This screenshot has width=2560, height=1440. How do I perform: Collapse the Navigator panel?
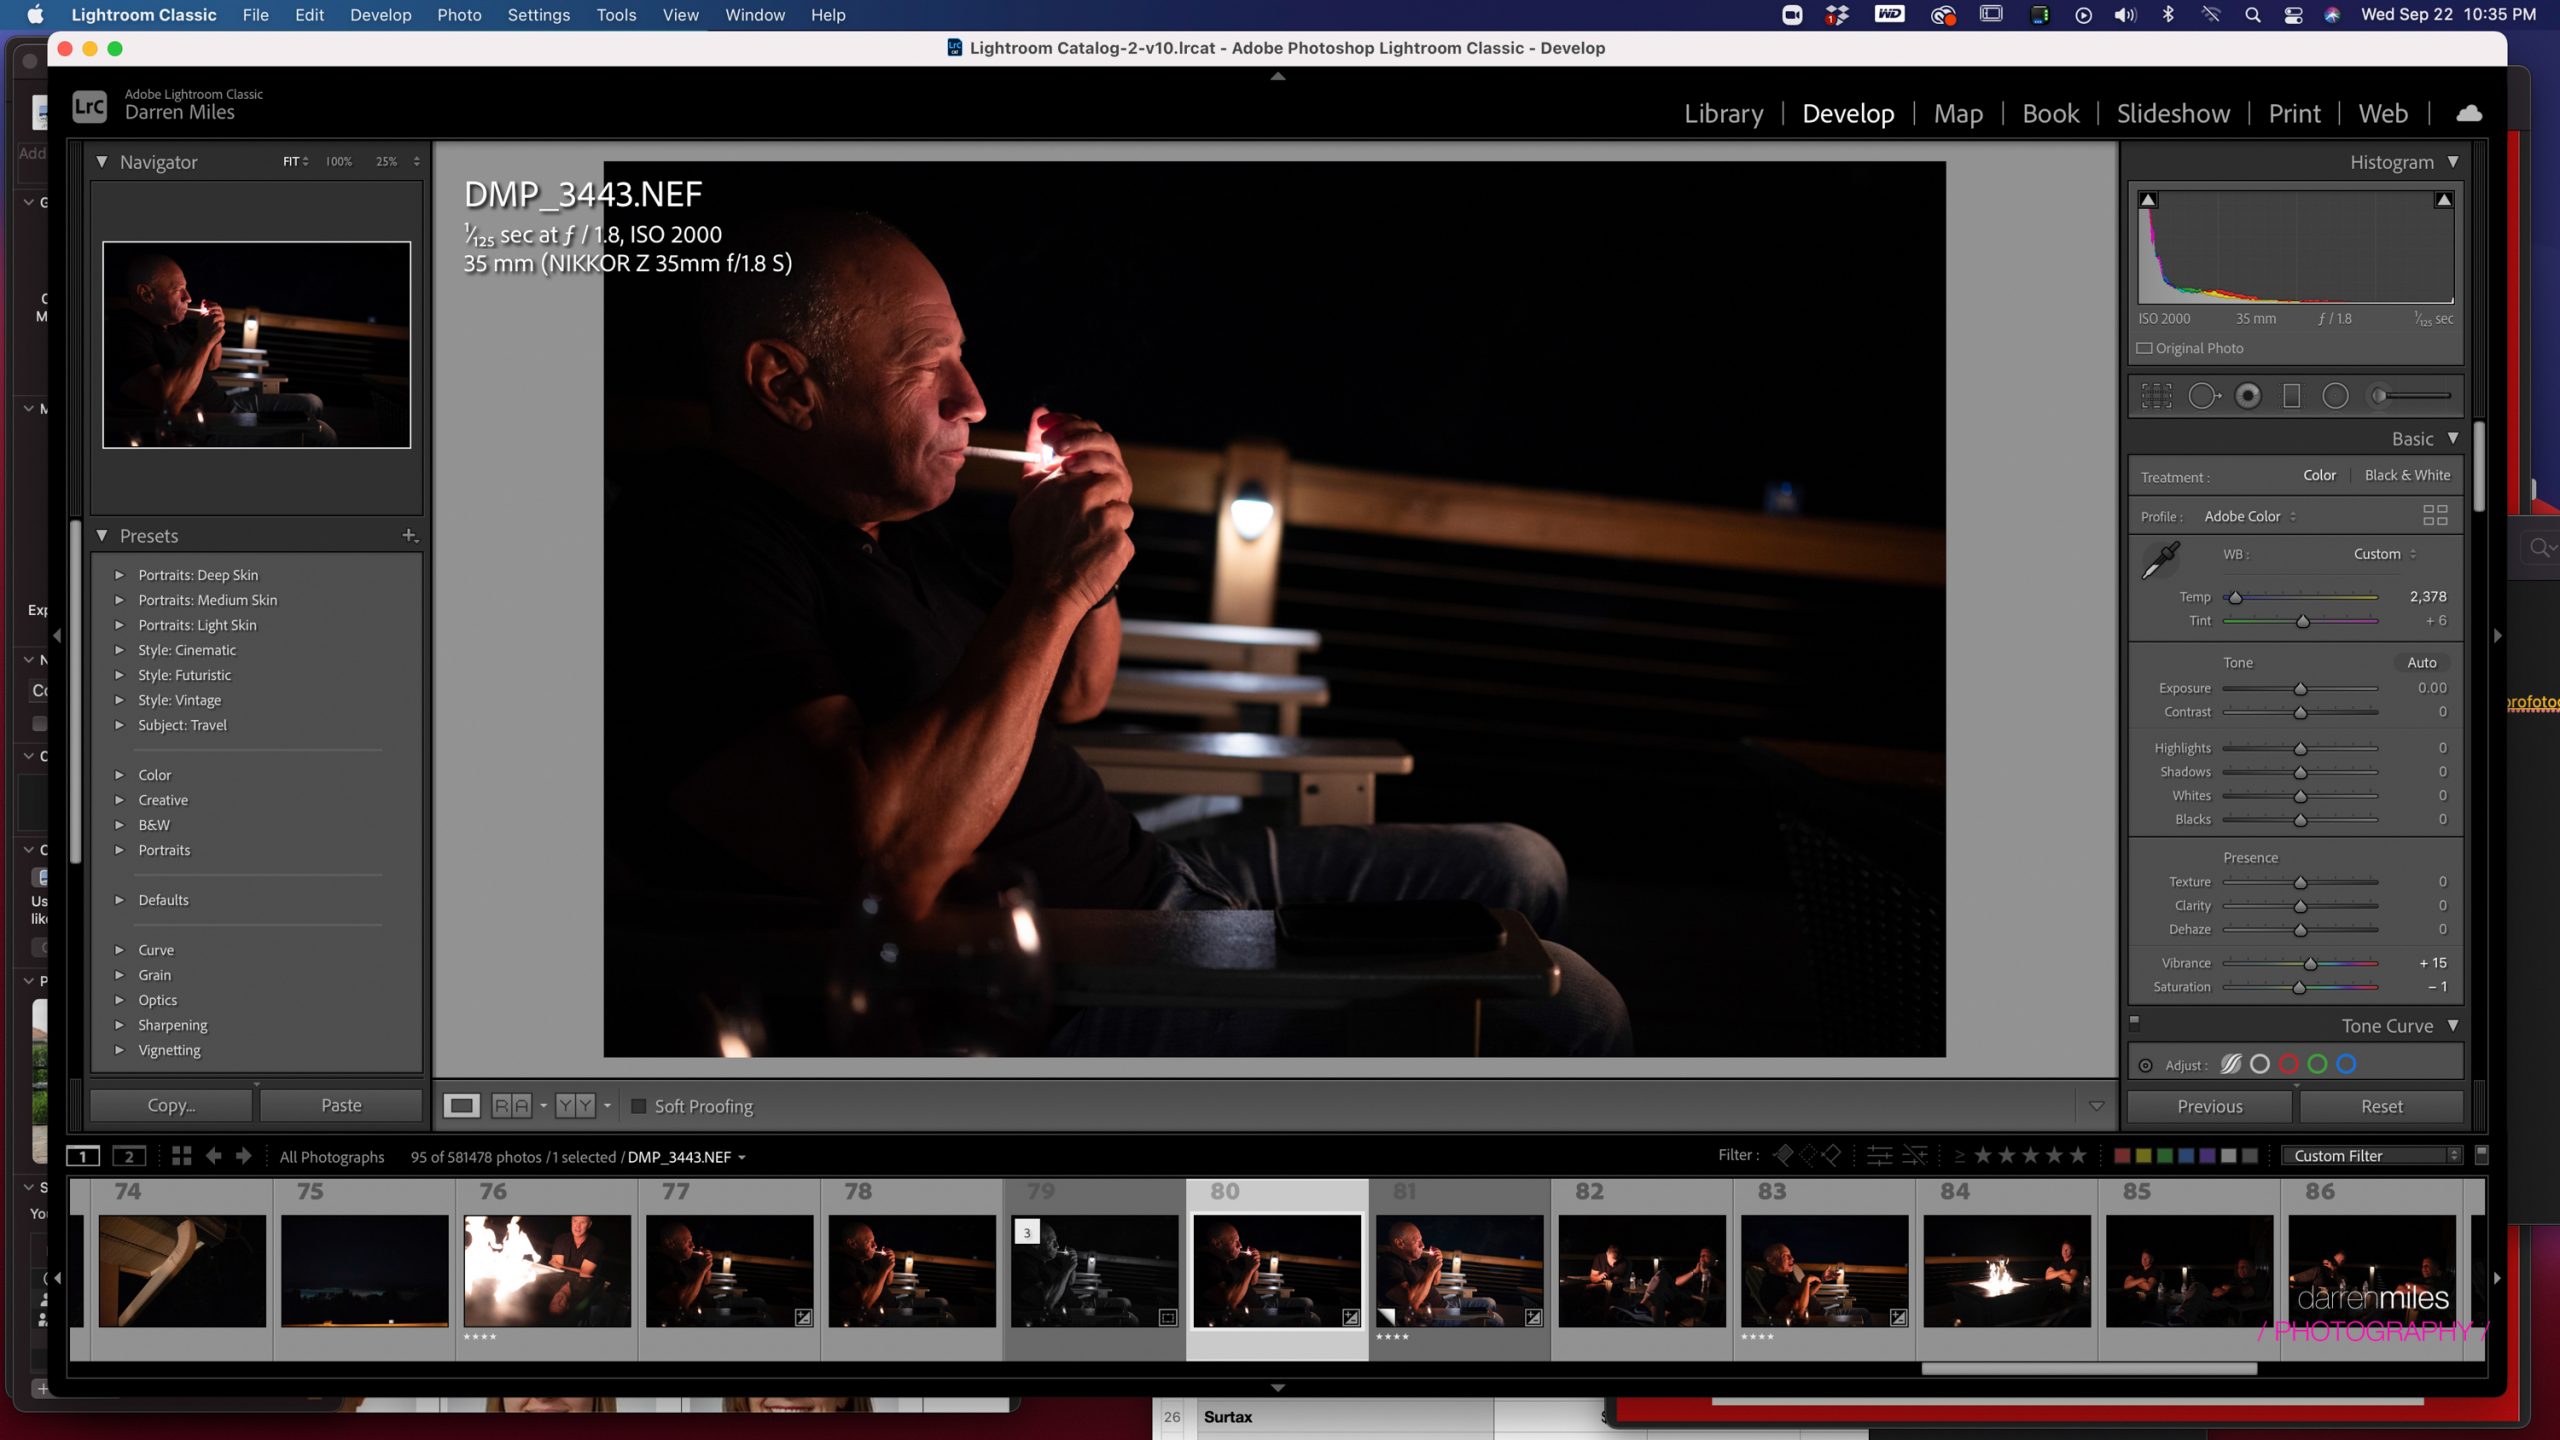(x=101, y=161)
